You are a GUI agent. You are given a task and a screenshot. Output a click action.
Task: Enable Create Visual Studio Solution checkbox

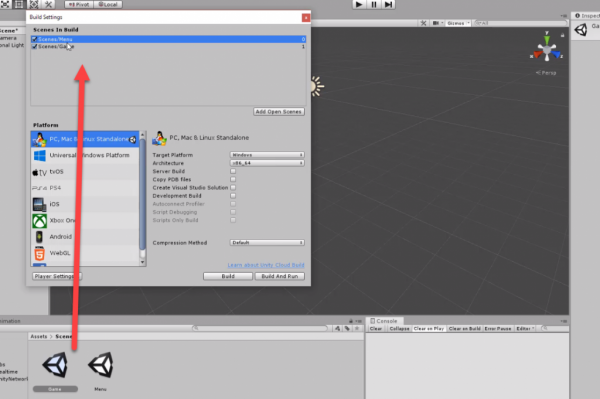tap(233, 187)
